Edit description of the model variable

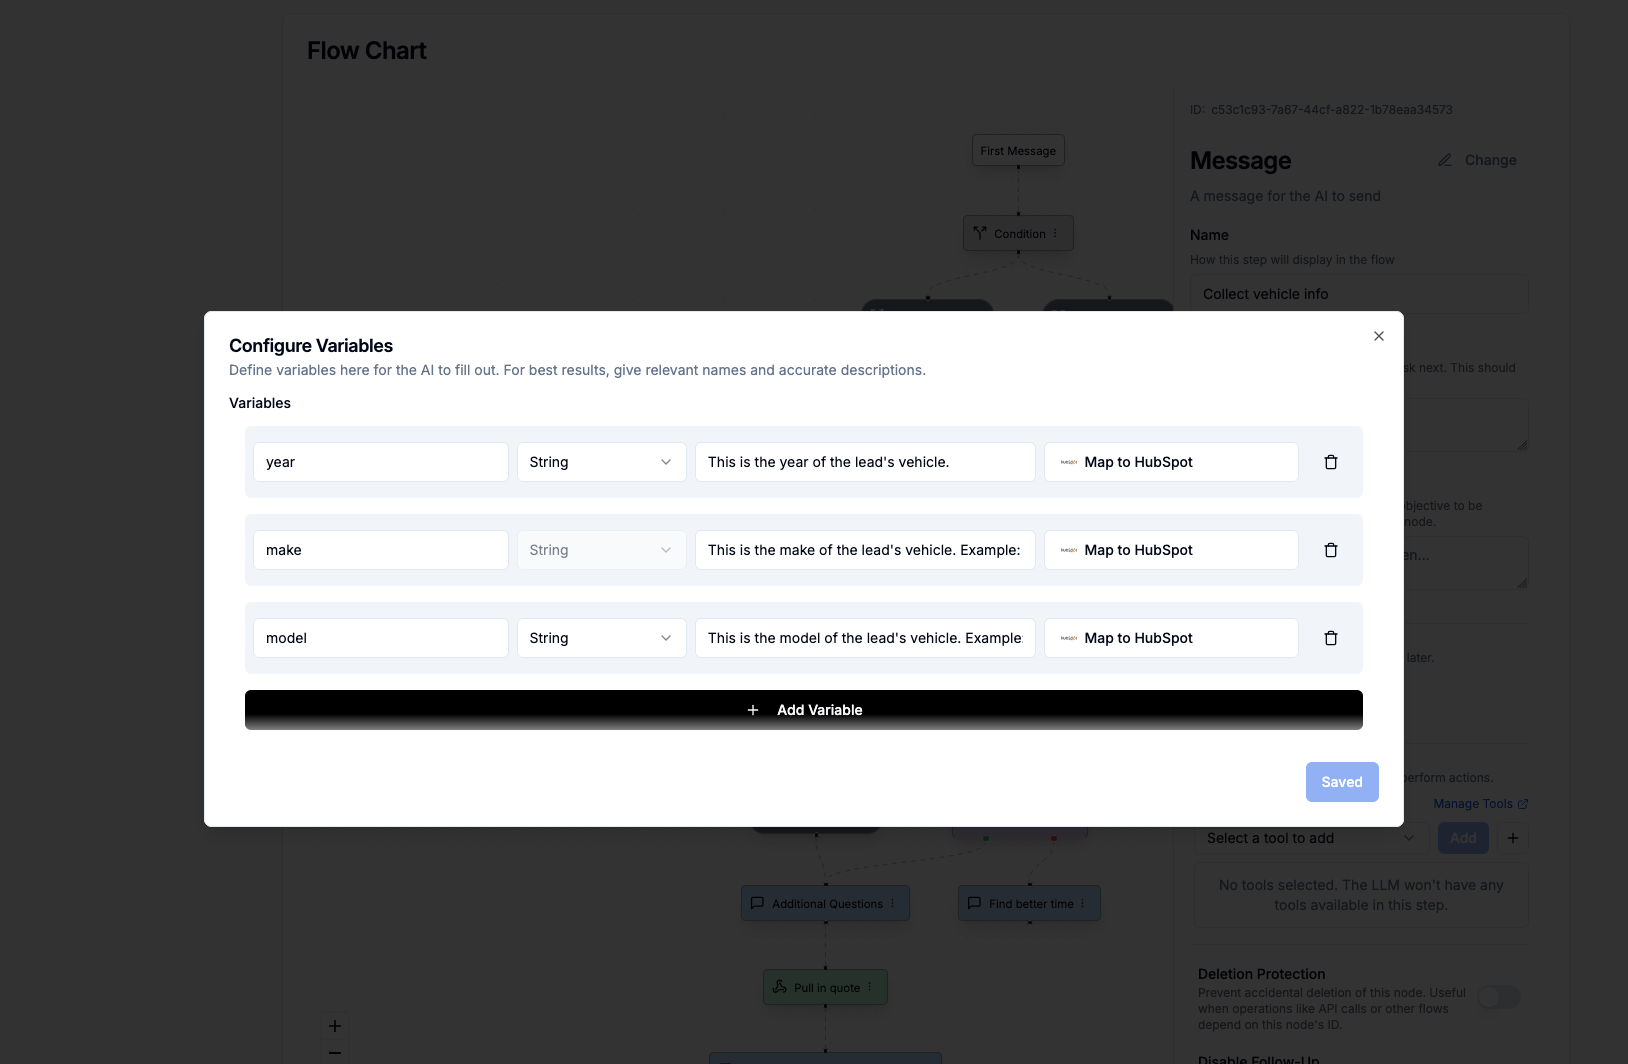pos(865,638)
